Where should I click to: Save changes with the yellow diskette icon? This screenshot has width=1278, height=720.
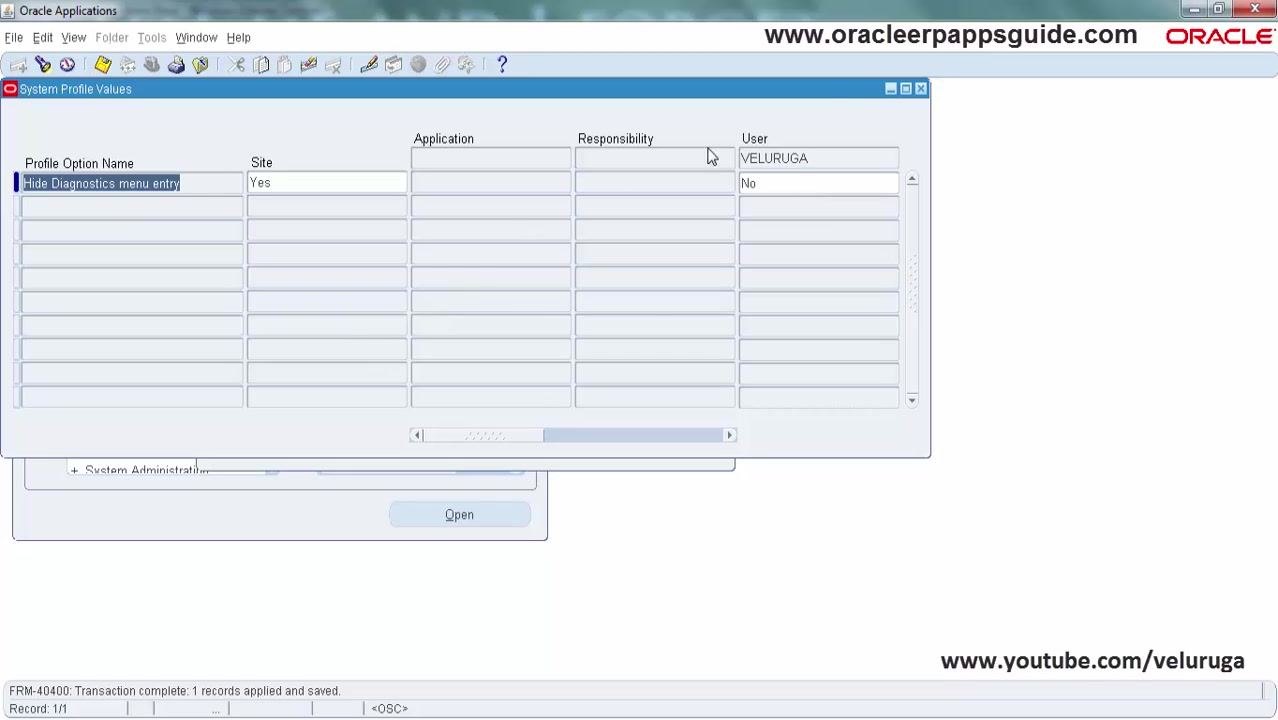(103, 65)
